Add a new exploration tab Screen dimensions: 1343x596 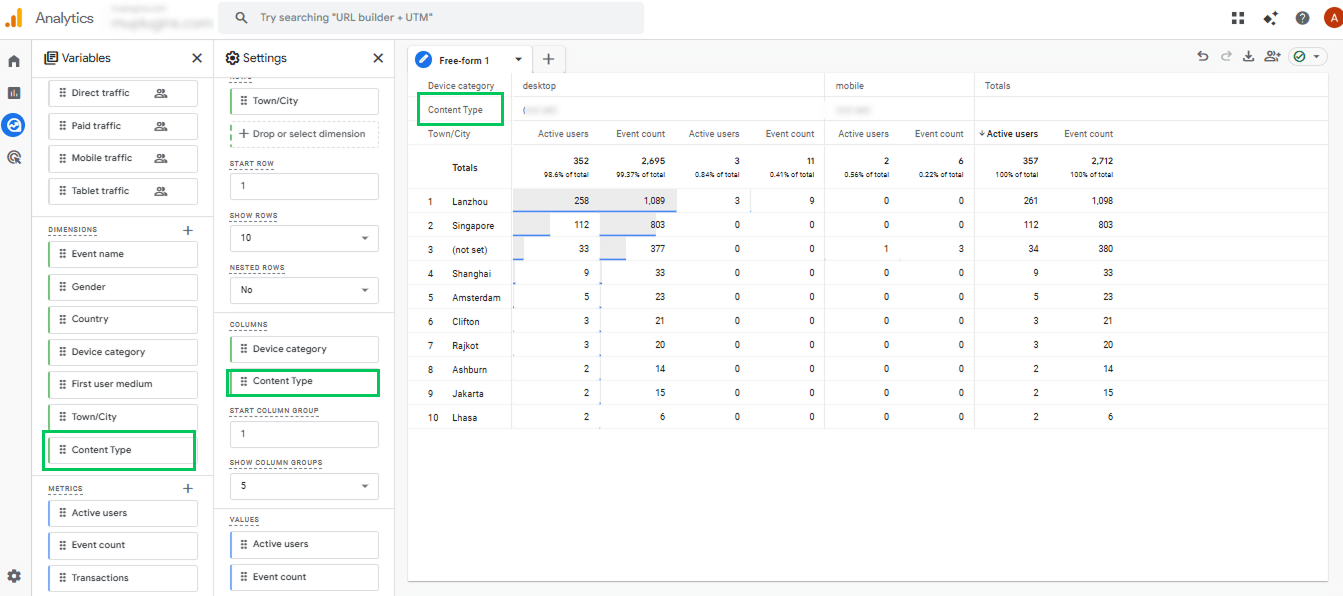pos(548,59)
